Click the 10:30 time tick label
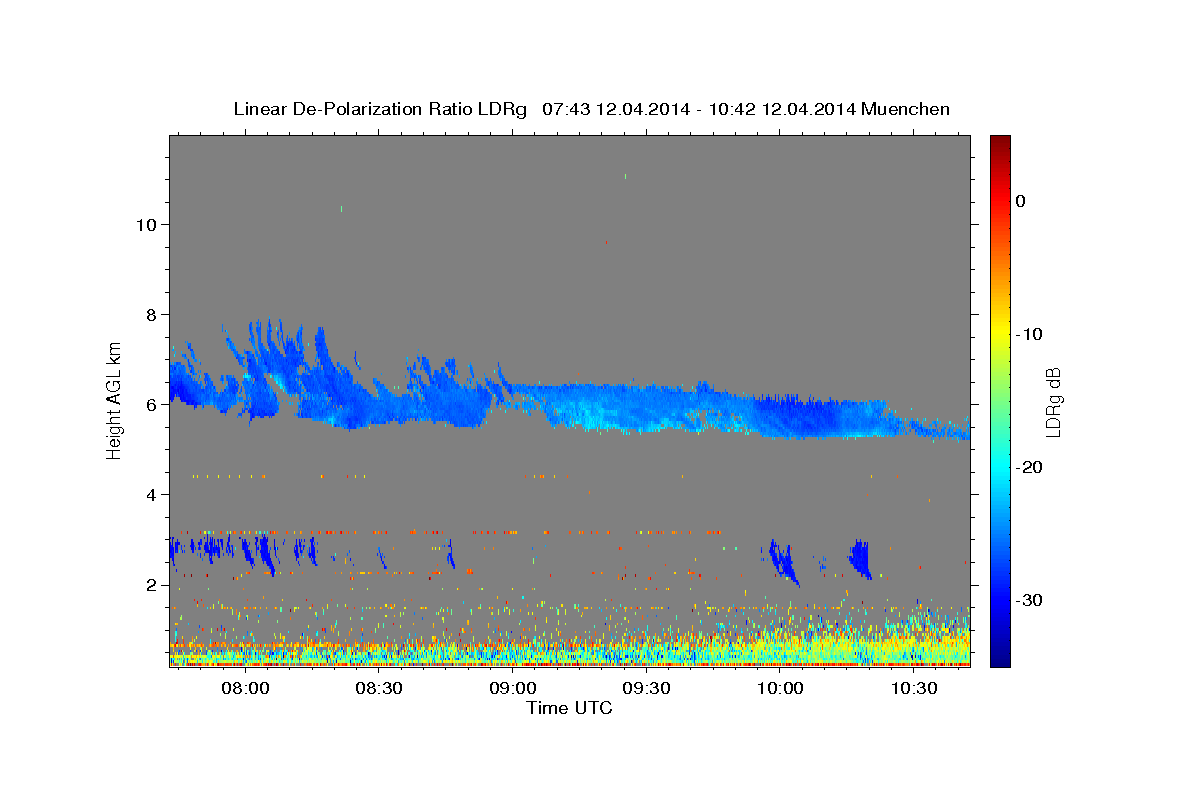Screen dimensions: 1200x800 [913, 689]
